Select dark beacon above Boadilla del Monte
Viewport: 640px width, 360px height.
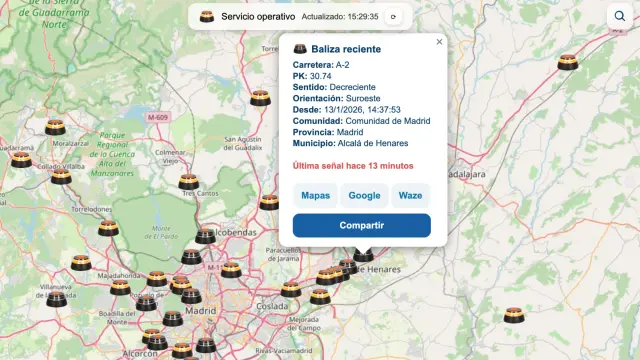pos(146,303)
